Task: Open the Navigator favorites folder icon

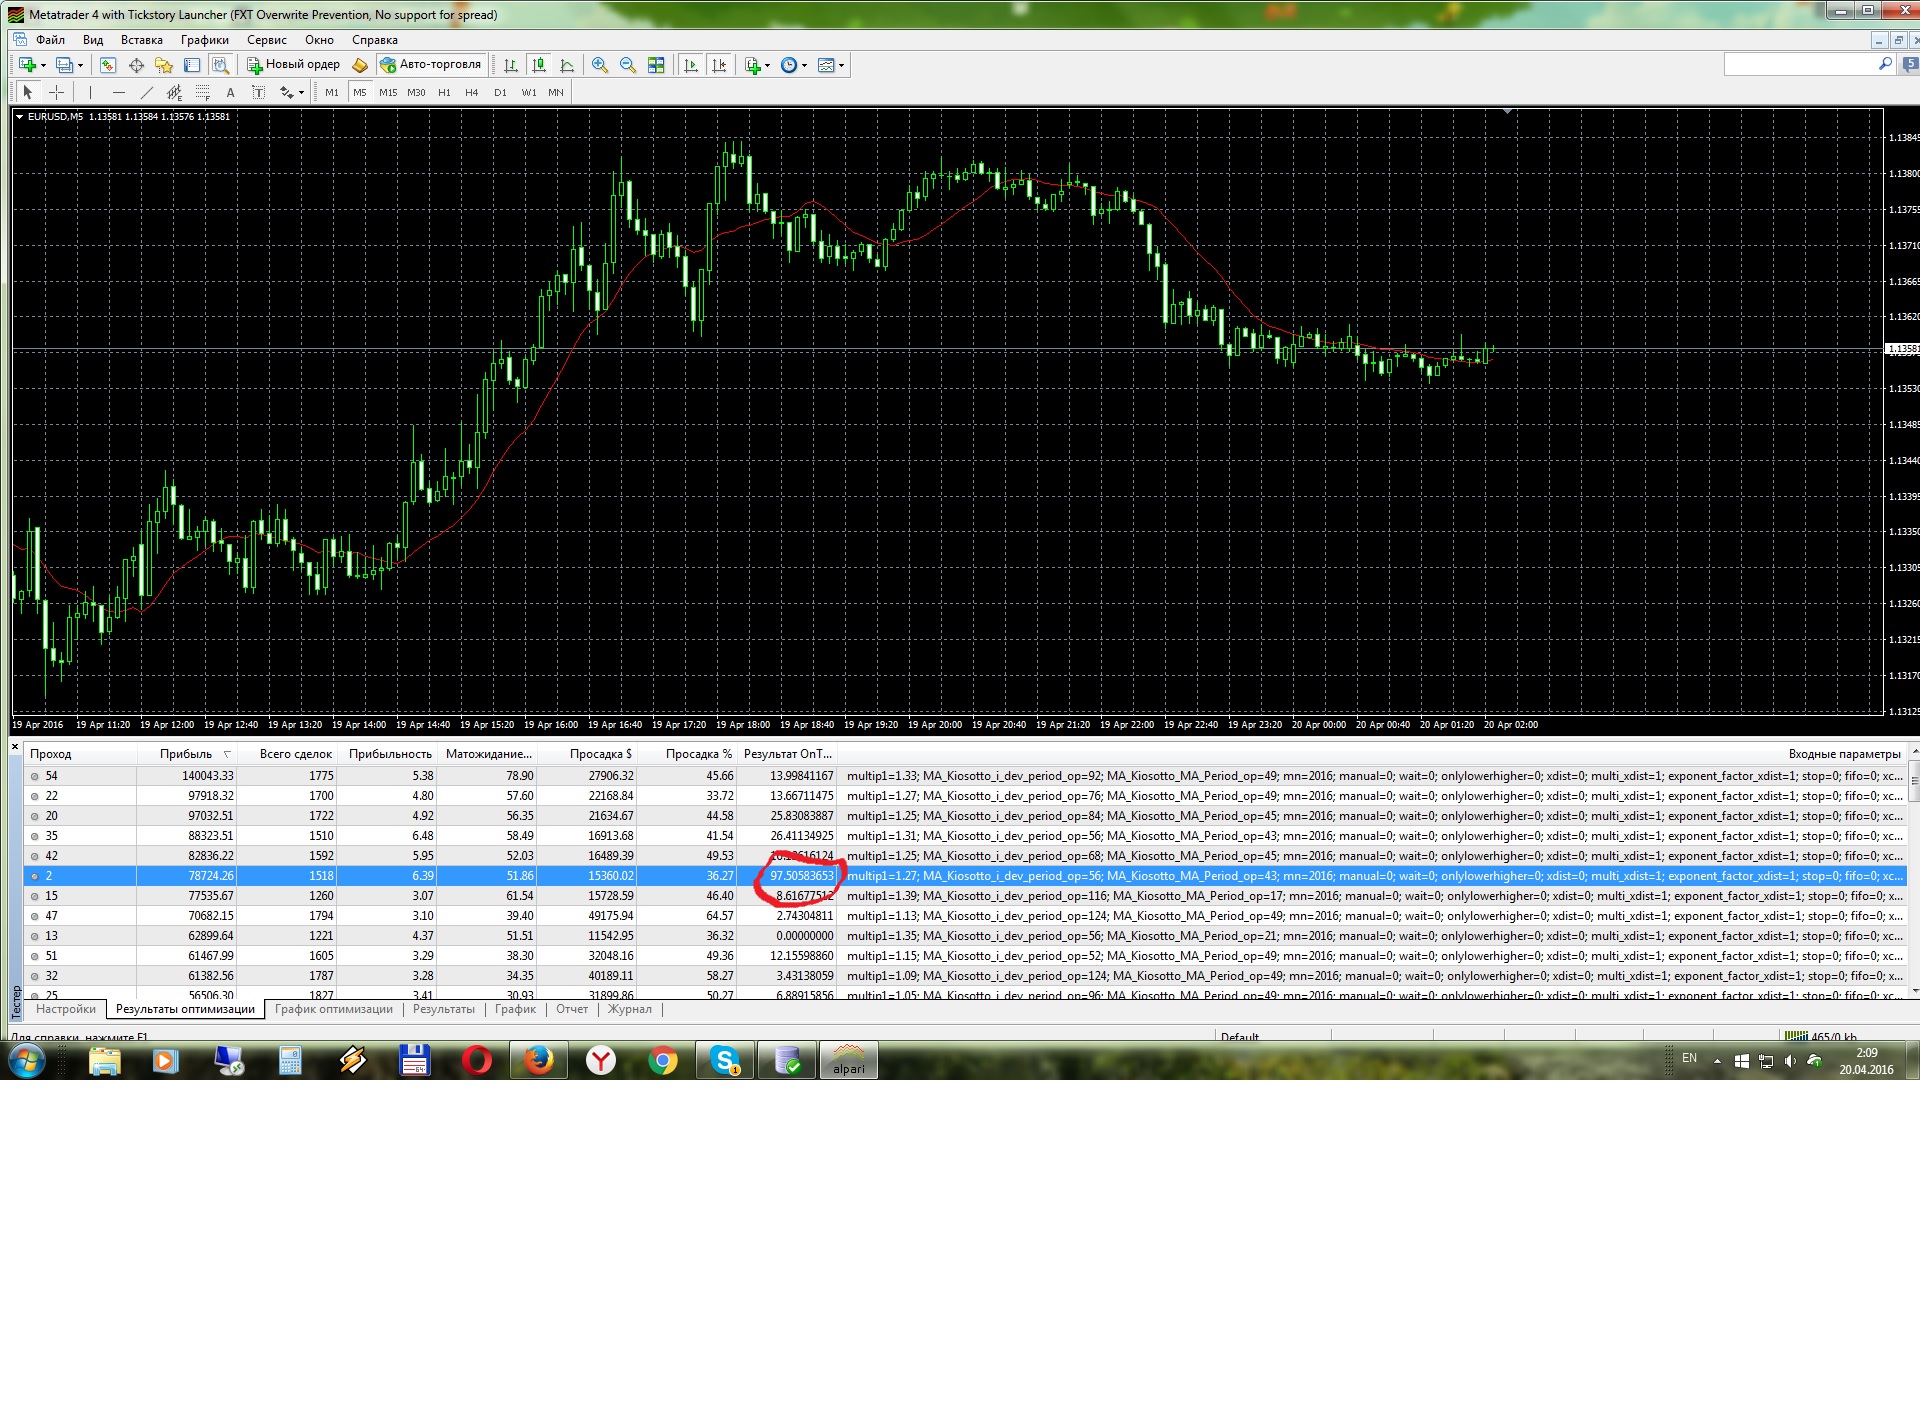Action: (164, 65)
